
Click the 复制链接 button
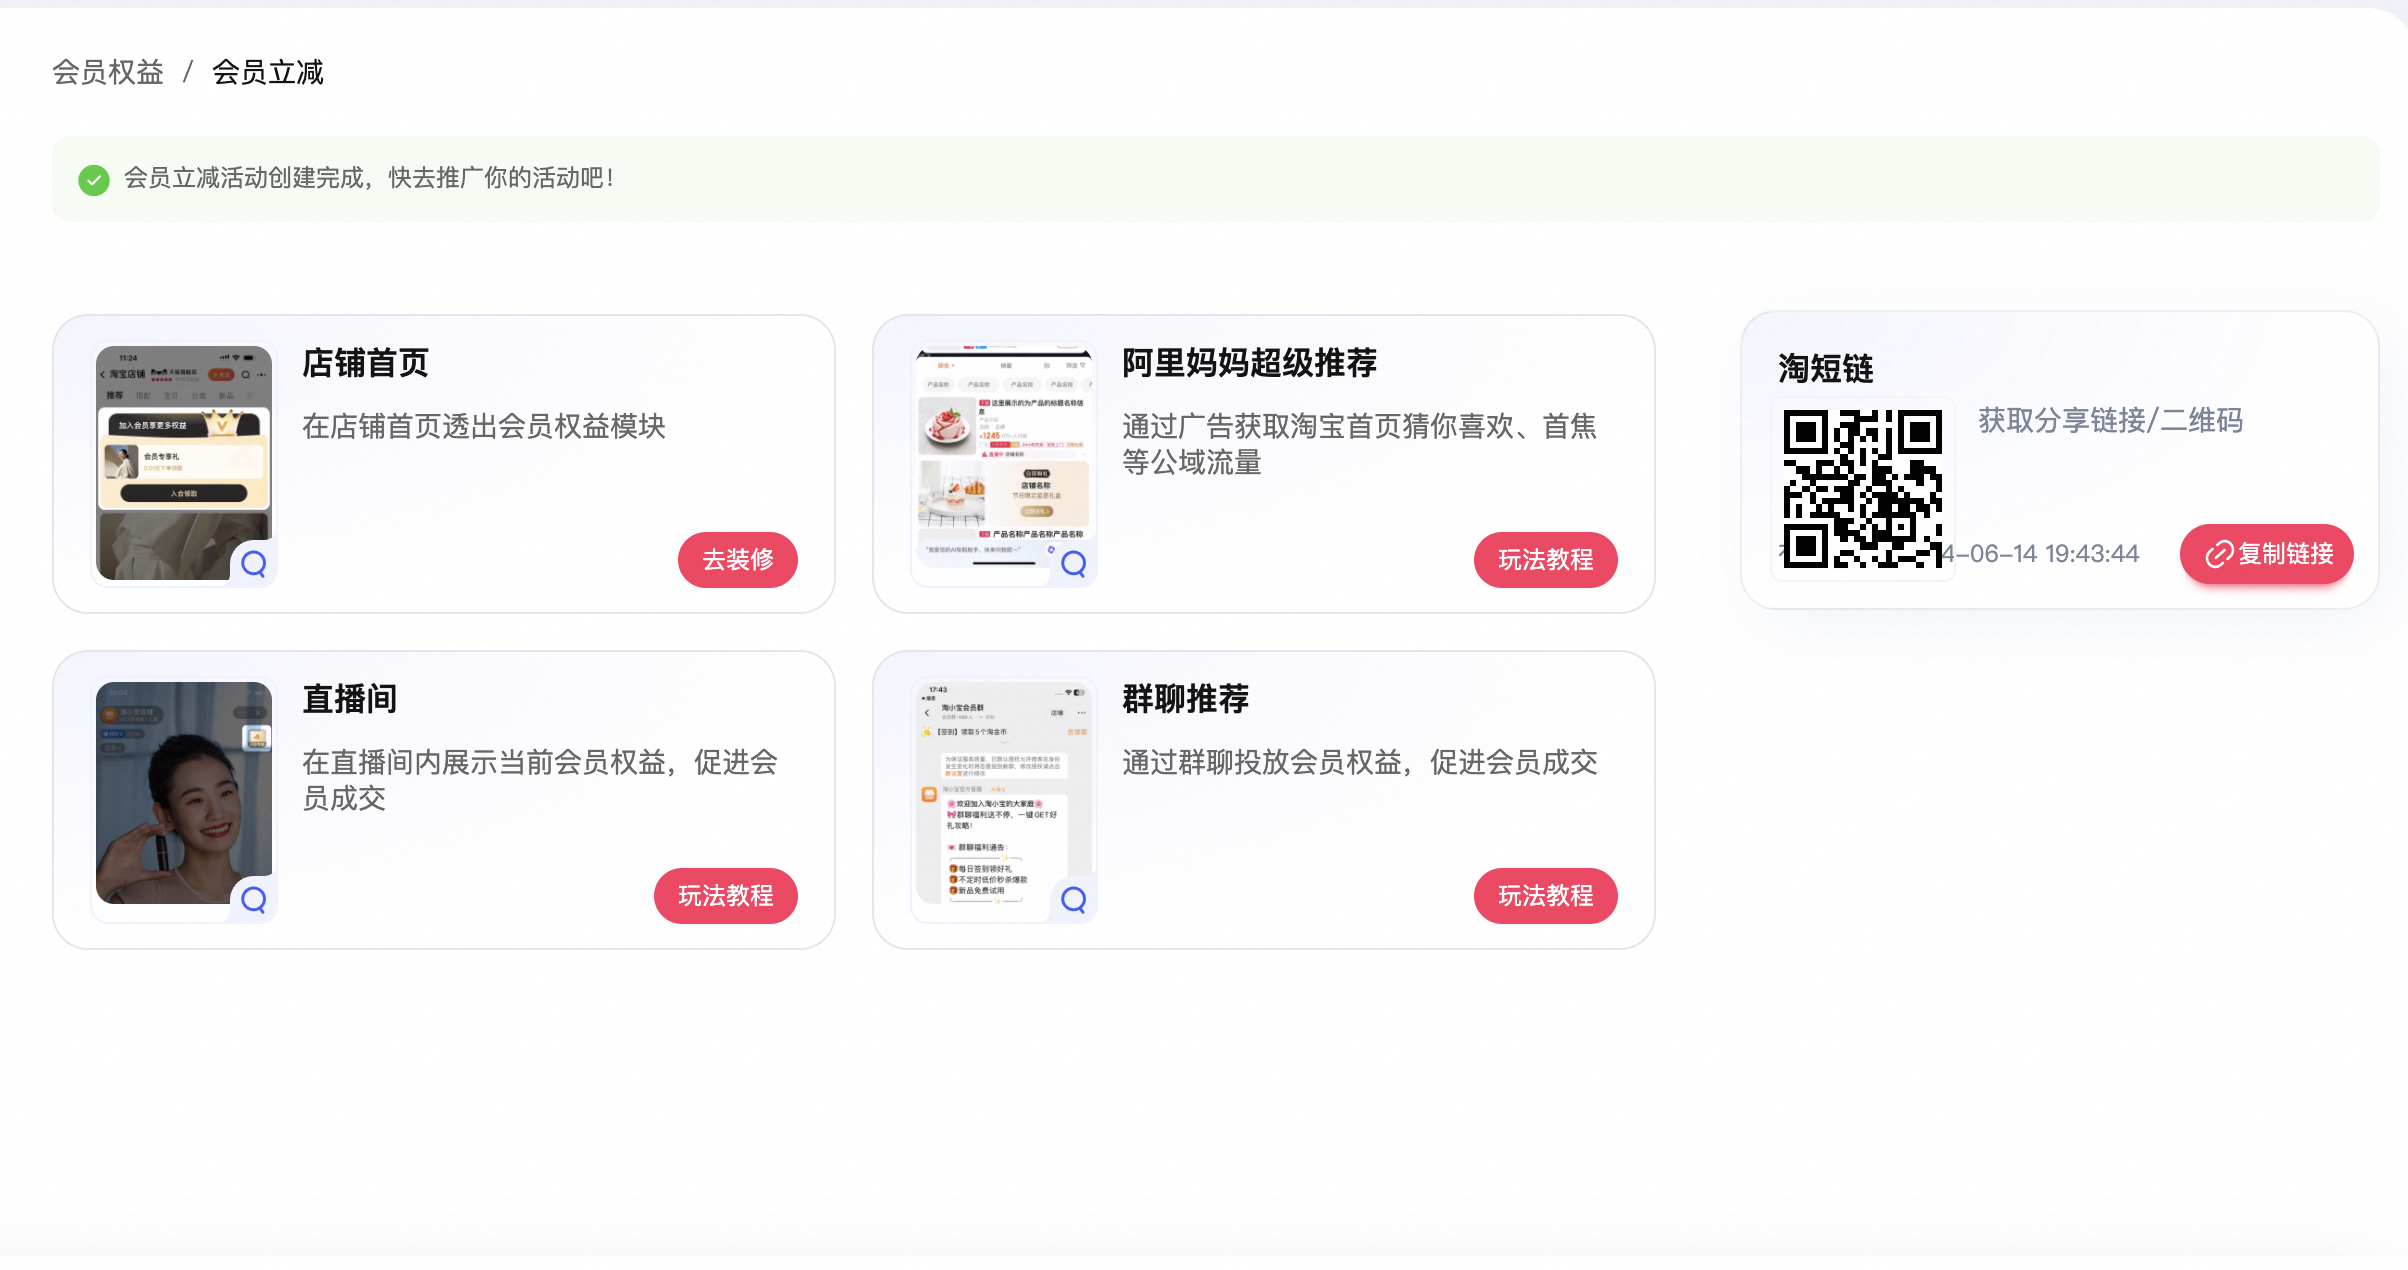(2266, 553)
